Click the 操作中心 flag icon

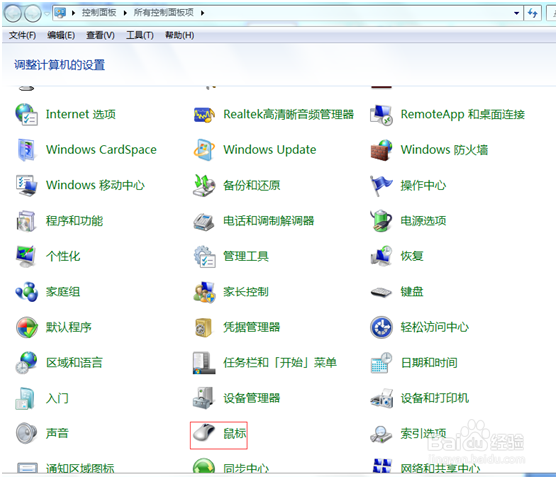[x=381, y=185]
